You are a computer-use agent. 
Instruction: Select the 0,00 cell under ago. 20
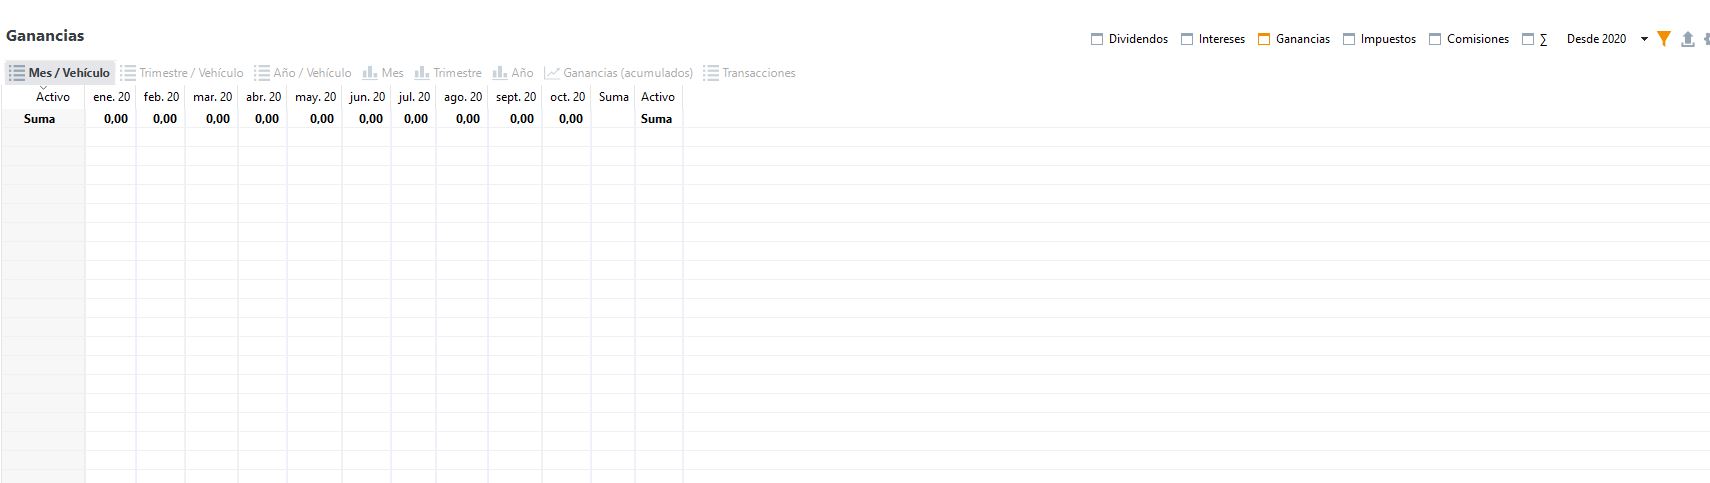click(462, 118)
